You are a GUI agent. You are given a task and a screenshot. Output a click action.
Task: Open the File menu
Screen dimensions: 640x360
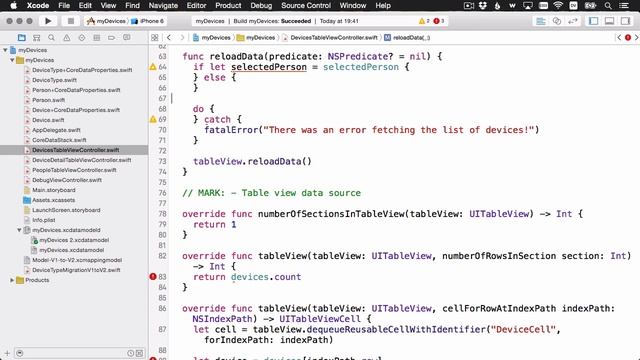pos(64,6)
